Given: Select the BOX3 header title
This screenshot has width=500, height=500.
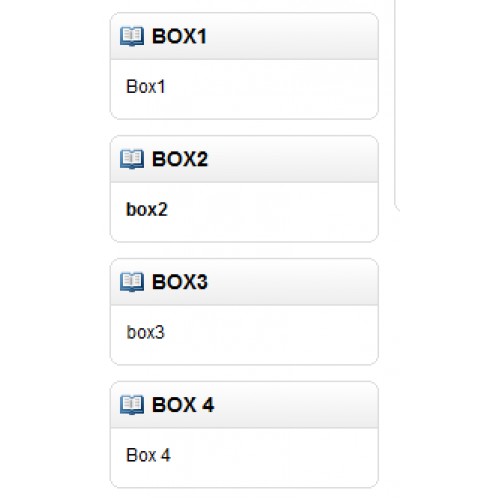Looking at the screenshot, I should tap(180, 282).
